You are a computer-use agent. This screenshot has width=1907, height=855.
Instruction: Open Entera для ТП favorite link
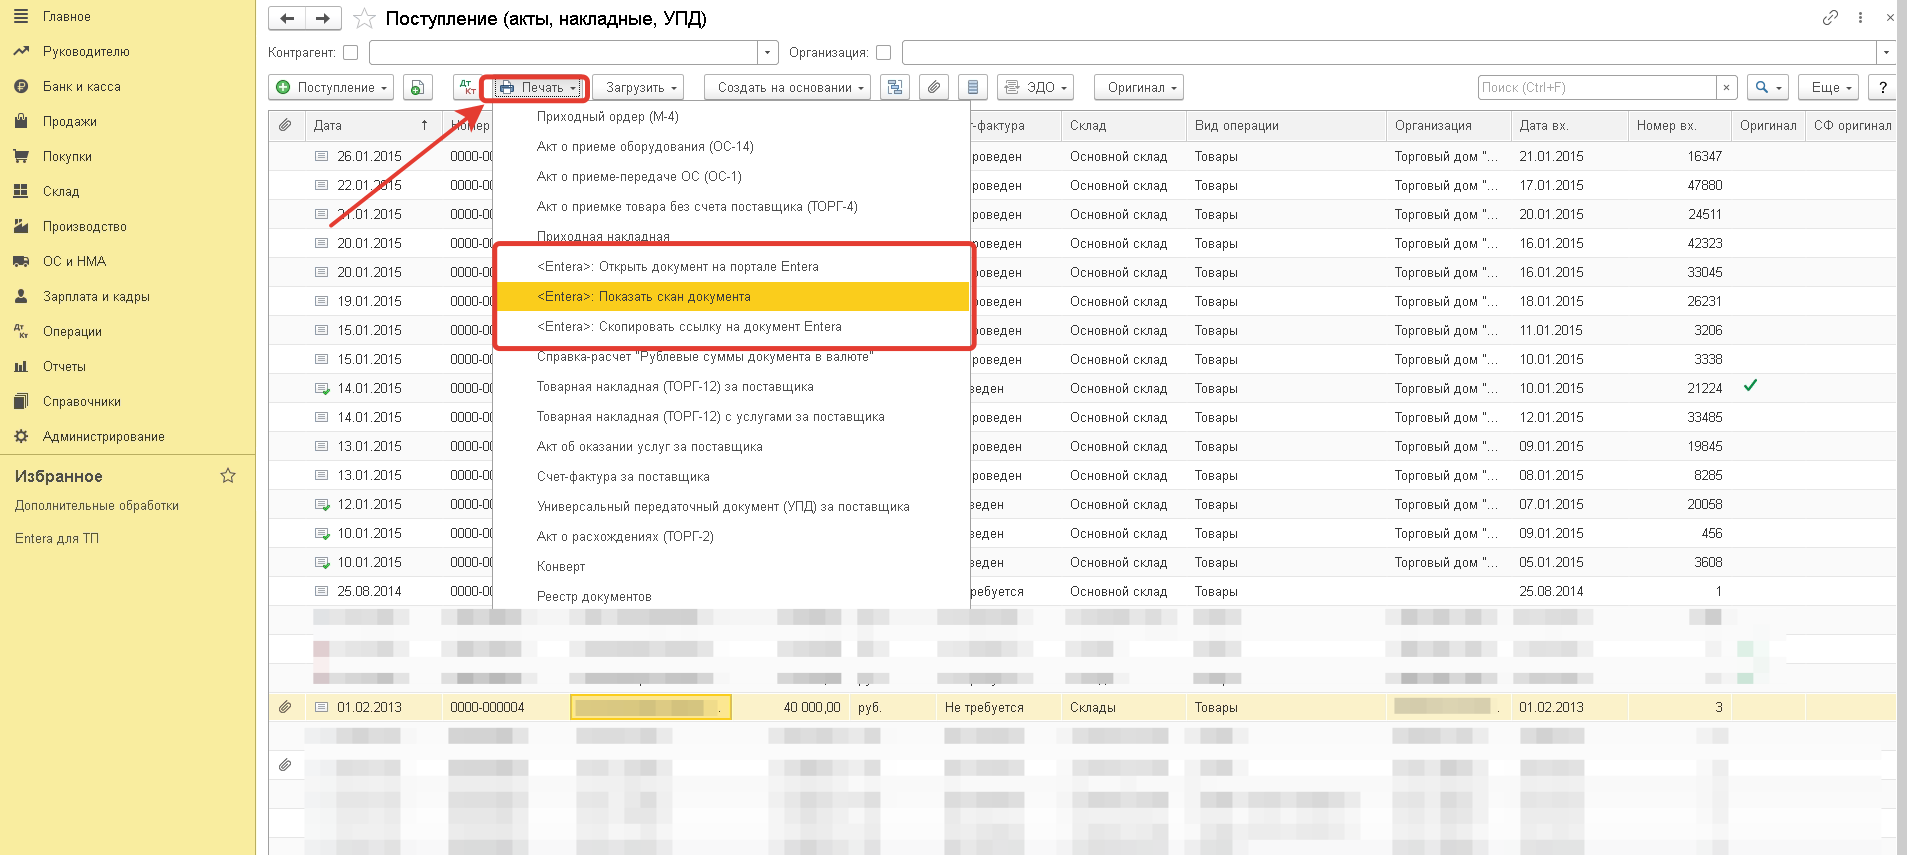(57, 538)
